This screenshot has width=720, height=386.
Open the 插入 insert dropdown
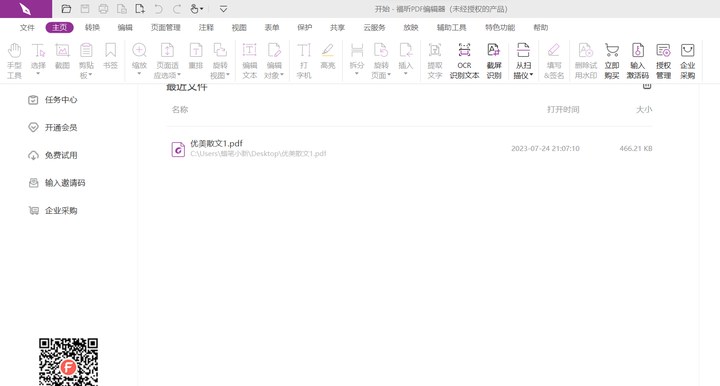click(x=405, y=73)
